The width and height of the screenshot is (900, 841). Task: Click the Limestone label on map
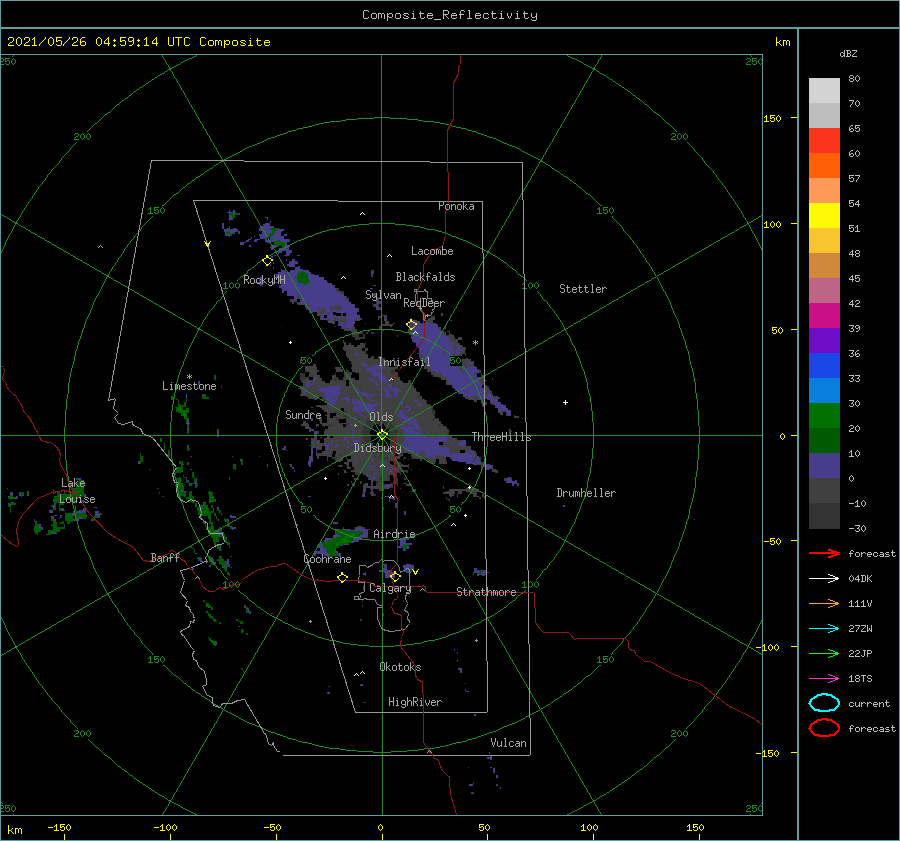[x=189, y=386]
